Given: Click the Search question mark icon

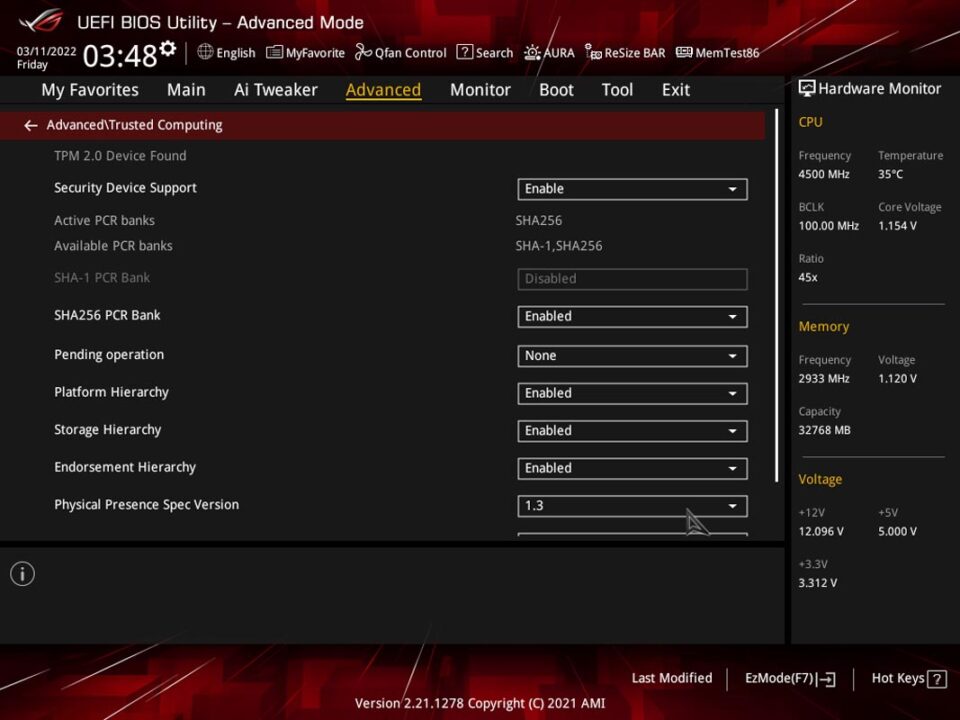Looking at the screenshot, I should coord(465,52).
